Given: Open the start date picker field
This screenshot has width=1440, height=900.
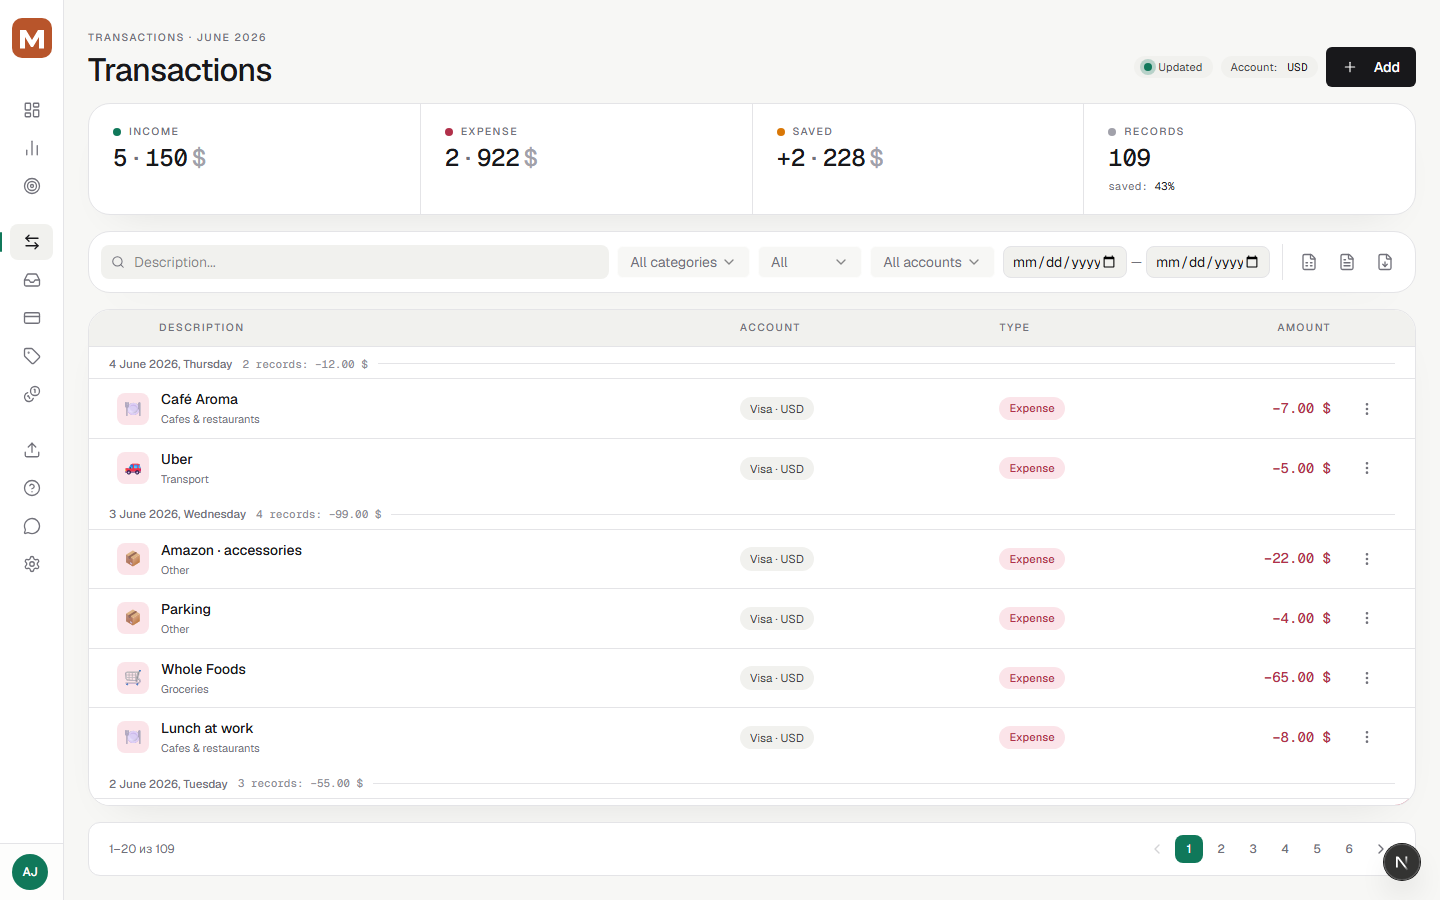Looking at the screenshot, I should click(1065, 262).
